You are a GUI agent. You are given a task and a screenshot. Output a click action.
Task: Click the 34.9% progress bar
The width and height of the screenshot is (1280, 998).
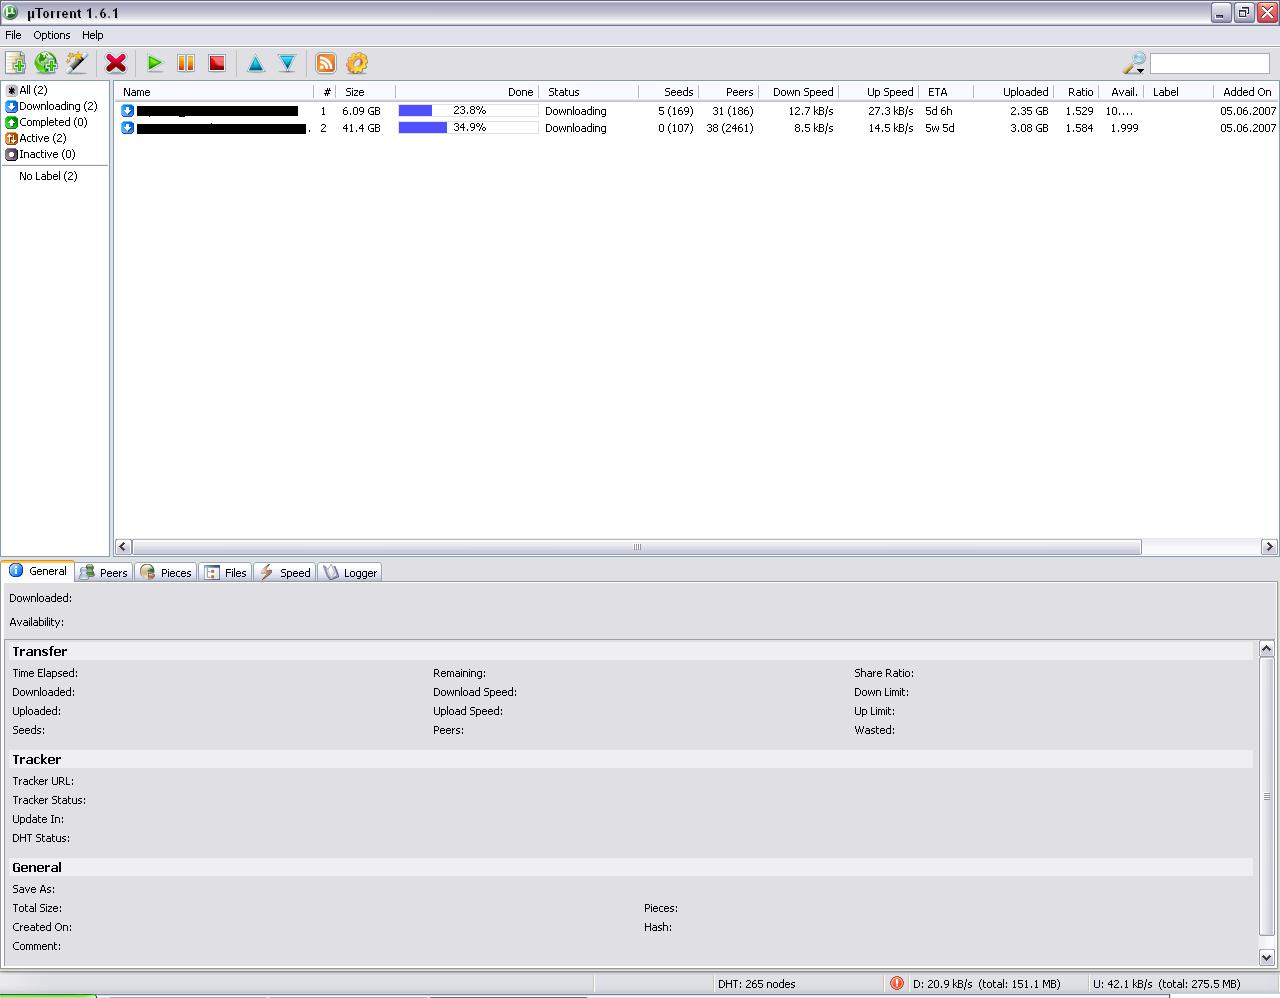[x=468, y=128]
